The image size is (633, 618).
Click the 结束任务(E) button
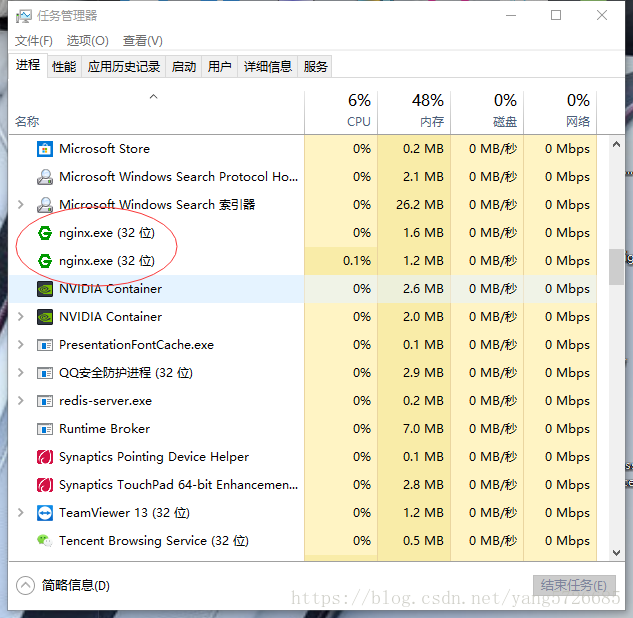click(574, 585)
